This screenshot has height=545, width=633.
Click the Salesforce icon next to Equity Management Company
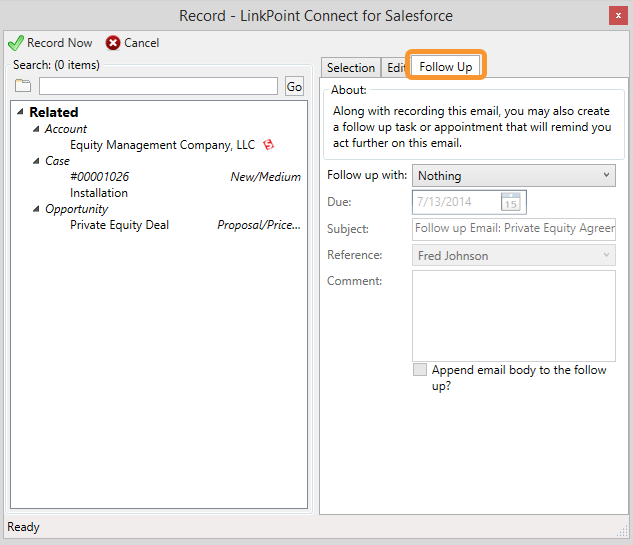click(268, 145)
